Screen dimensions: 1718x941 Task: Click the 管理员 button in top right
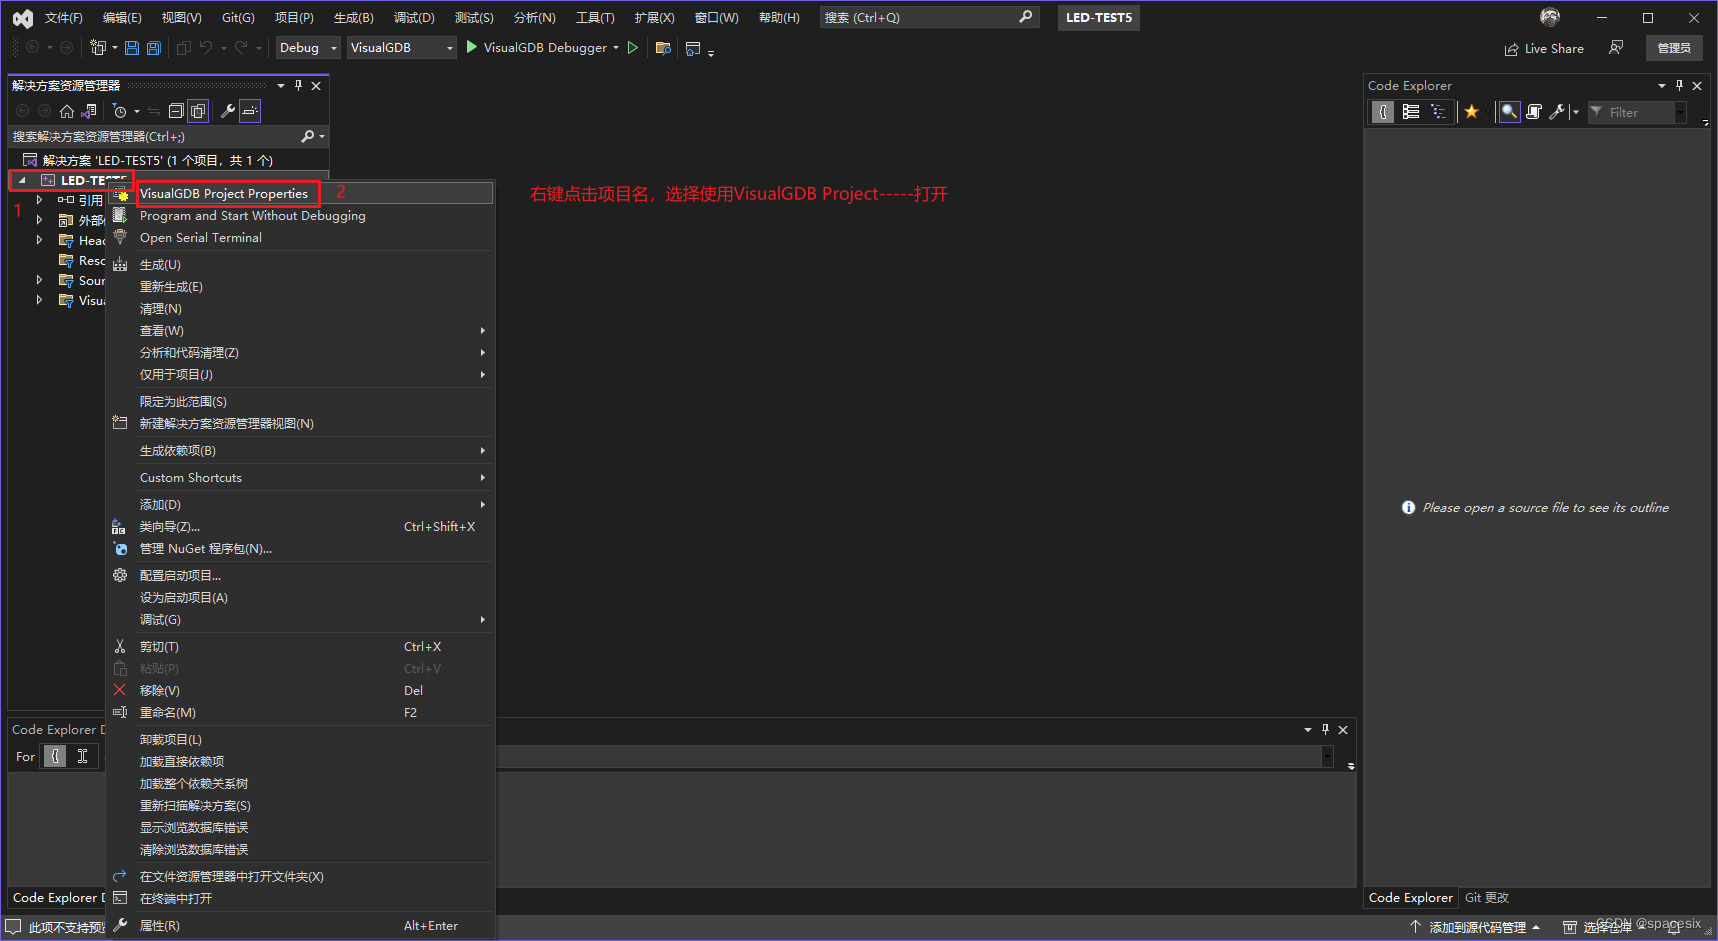point(1673,47)
